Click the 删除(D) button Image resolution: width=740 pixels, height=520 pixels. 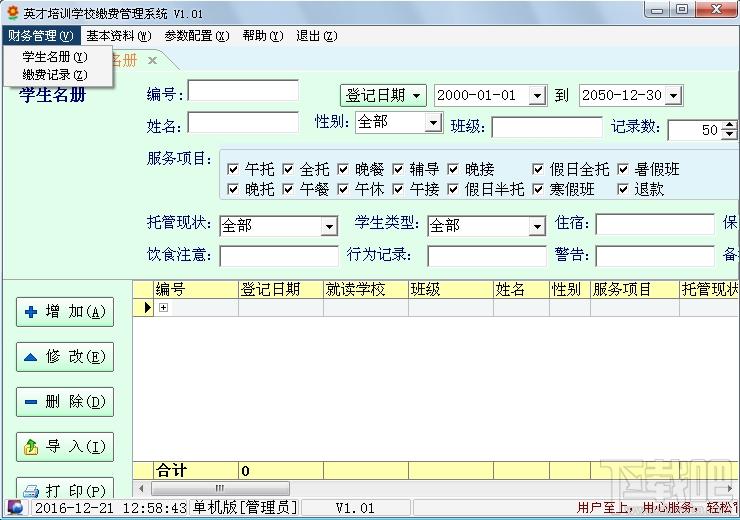(x=65, y=402)
